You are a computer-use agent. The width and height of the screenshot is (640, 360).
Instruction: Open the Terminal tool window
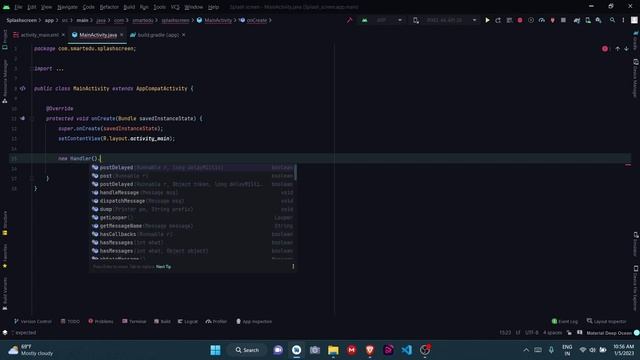[134, 321]
